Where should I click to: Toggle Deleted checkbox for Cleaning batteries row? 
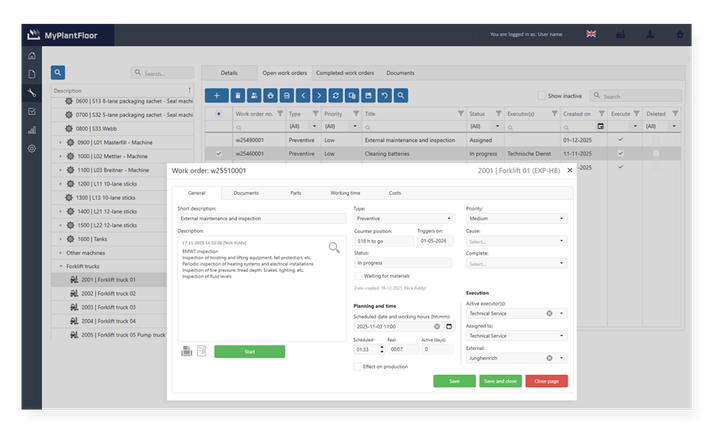pos(656,153)
